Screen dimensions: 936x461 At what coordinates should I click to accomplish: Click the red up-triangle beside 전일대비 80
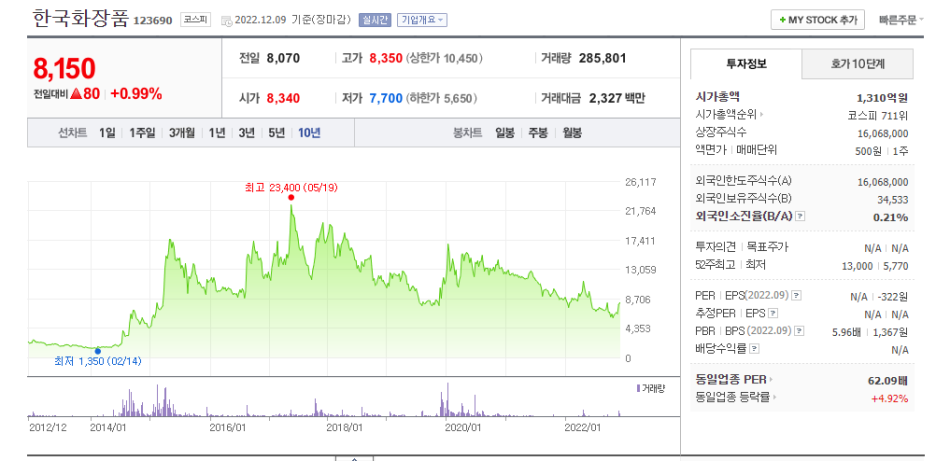(x=76, y=94)
